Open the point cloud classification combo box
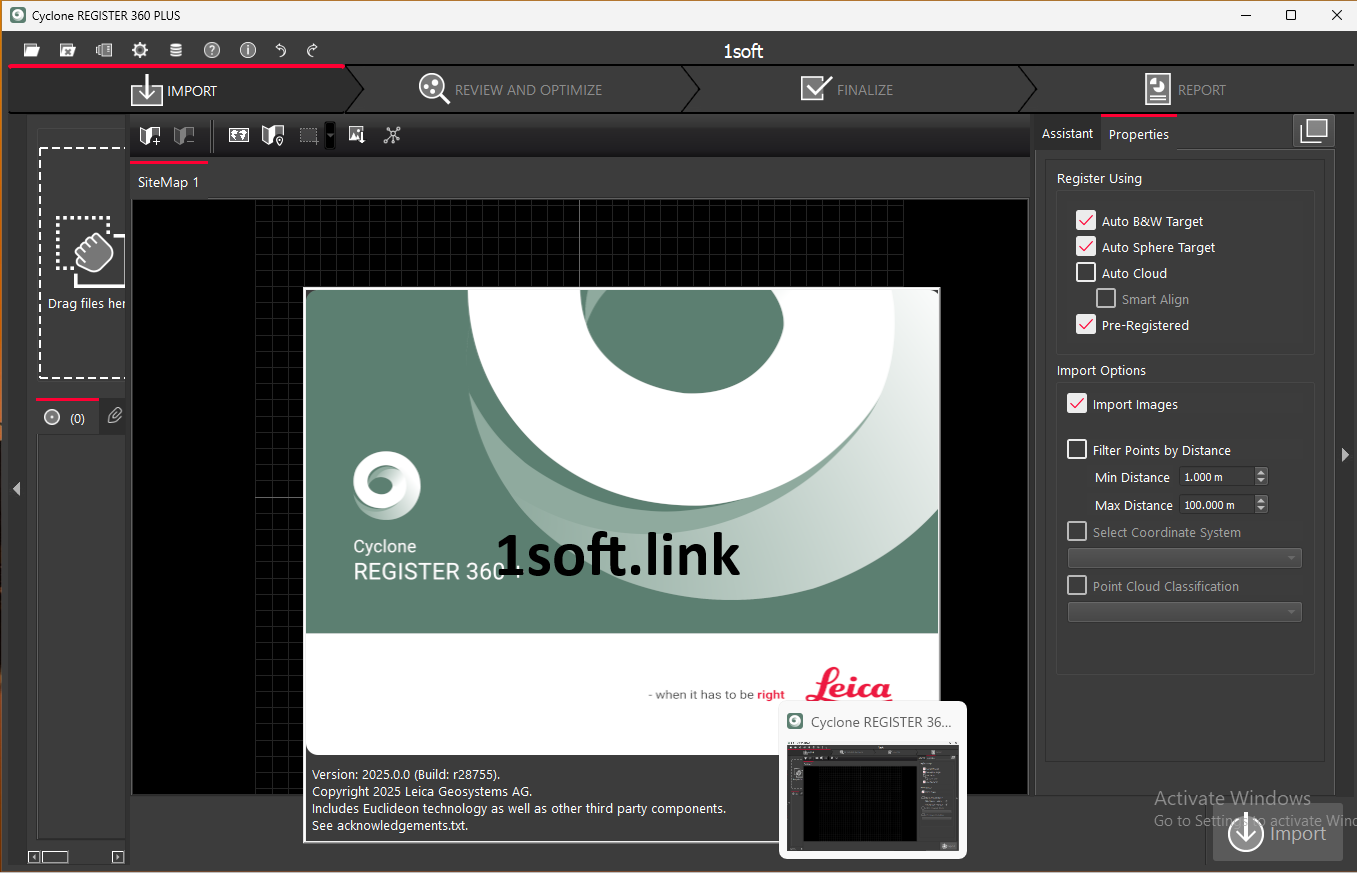The width and height of the screenshot is (1357, 873). click(x=1185, y=612)
